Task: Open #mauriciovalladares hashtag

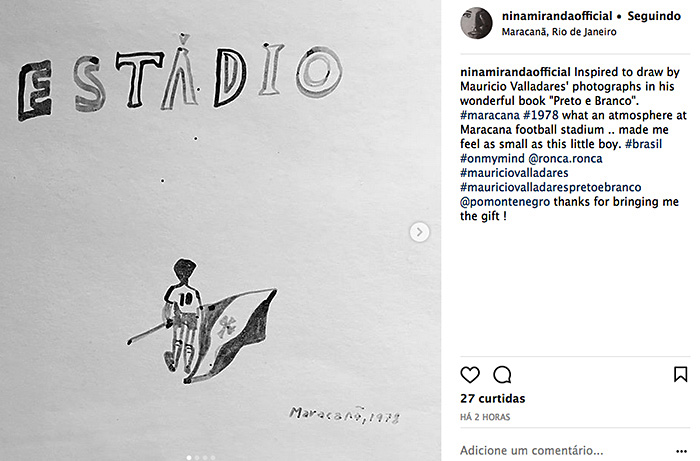Action: (x=514, y=173)
